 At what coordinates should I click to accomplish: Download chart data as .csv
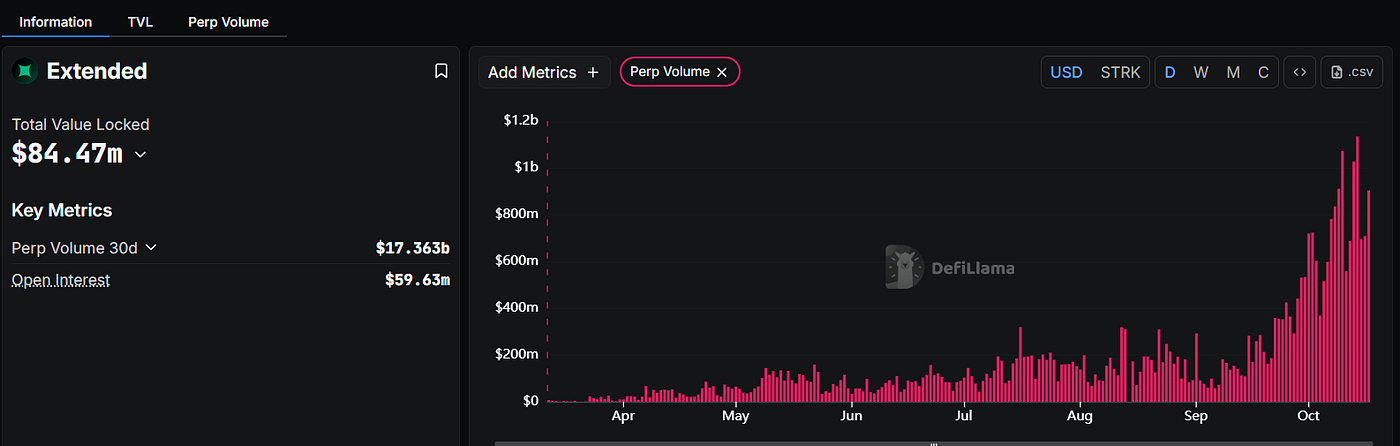(x=1352, y=72)
